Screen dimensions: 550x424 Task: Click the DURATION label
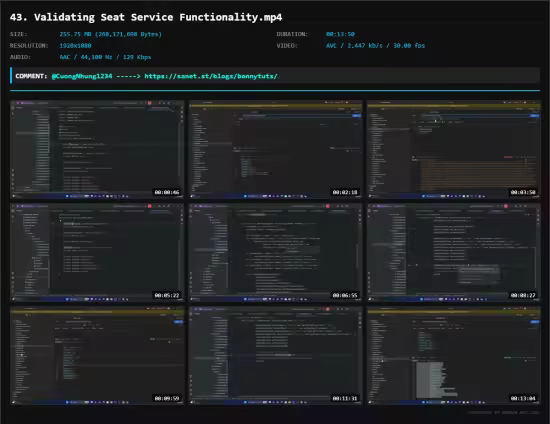[x=292, y=34]
